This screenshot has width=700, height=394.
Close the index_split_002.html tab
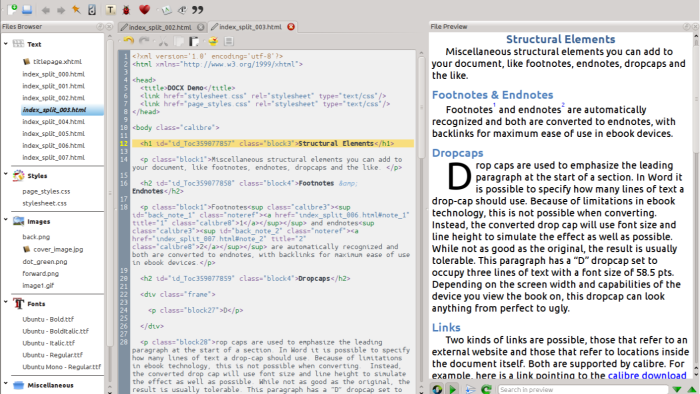(201, 27)
